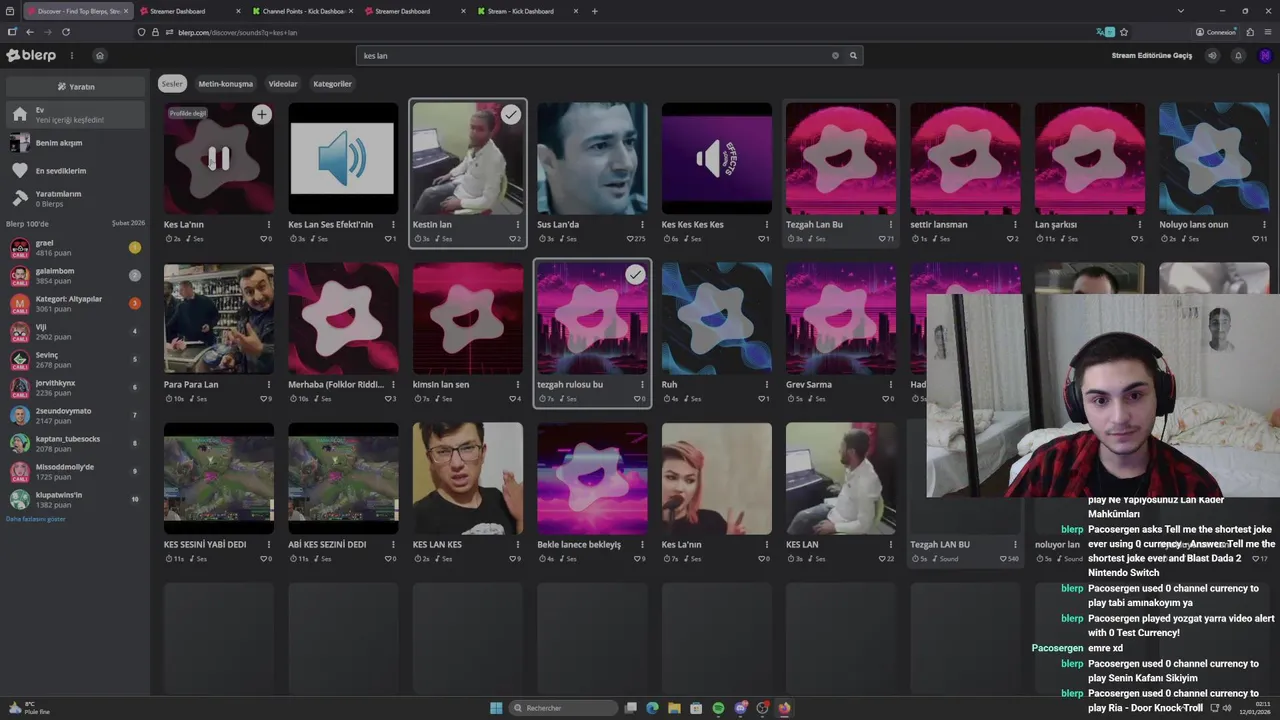This screenshot has width=1280, height=720.
Task: Open the Windows Start menu
Action: point(496,708)
